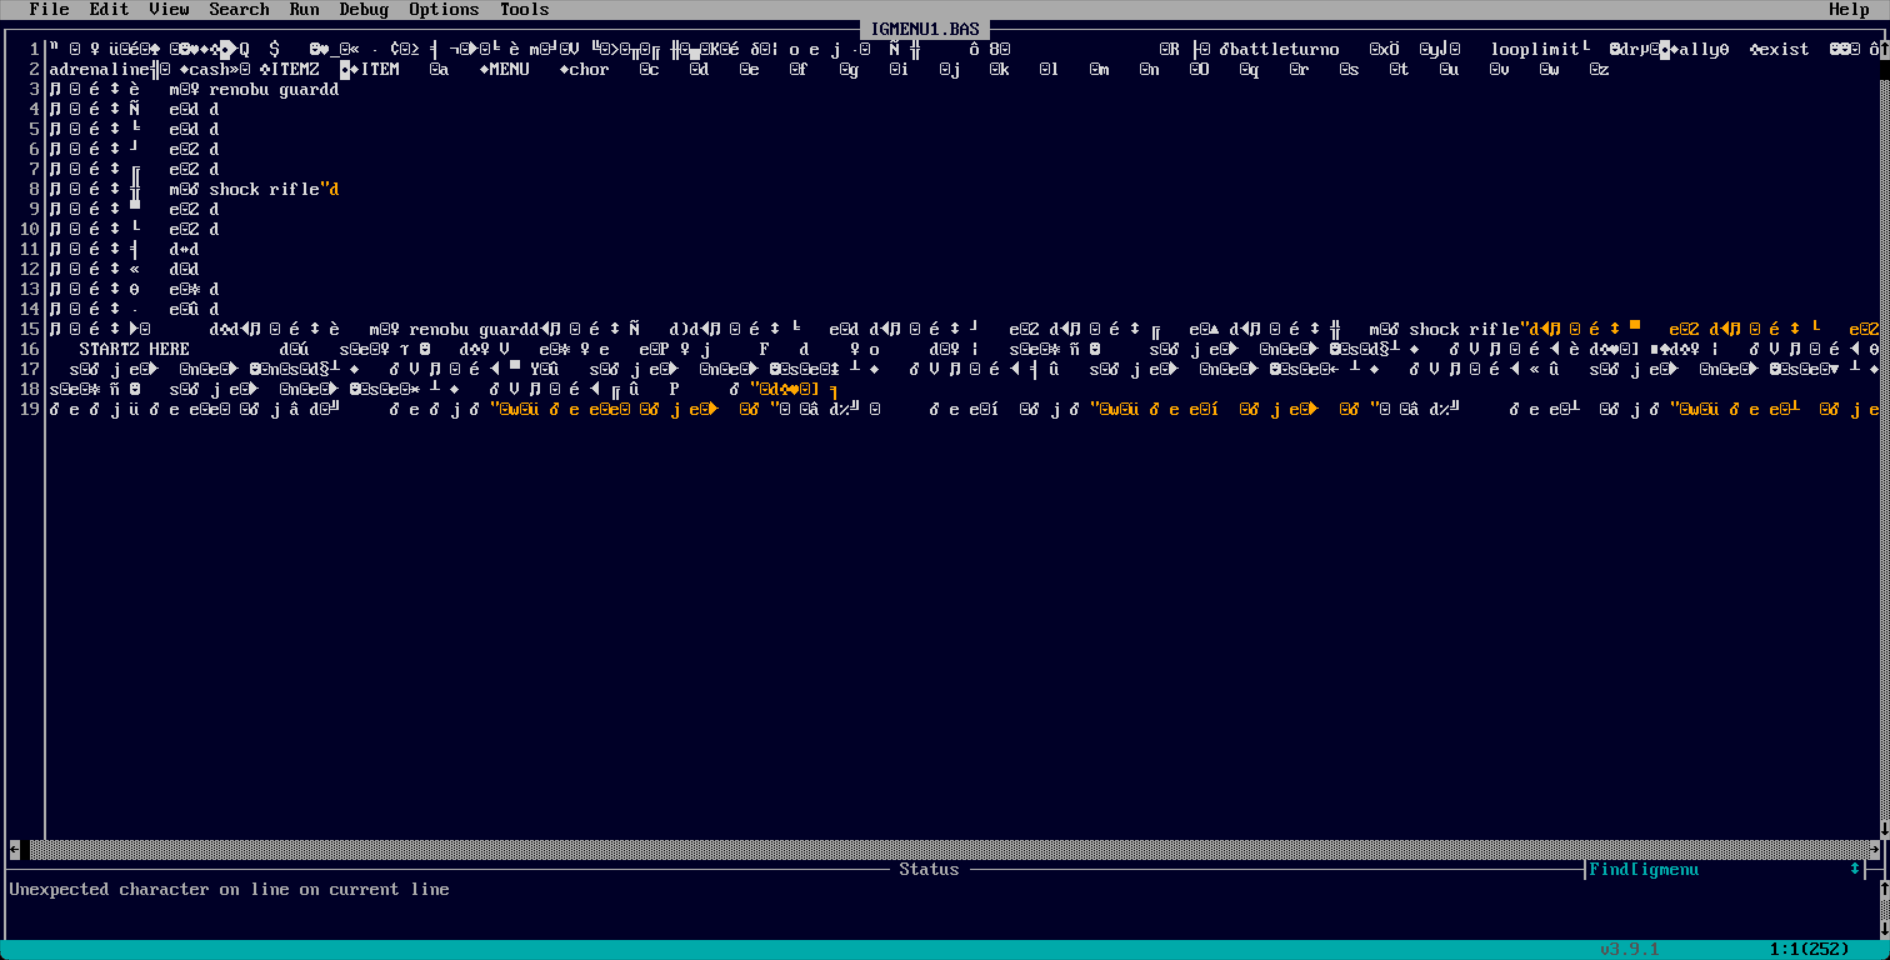Click line number 15 in the gutter
This screenshot has width=1890, height=960.
click(x=29, y=329)
